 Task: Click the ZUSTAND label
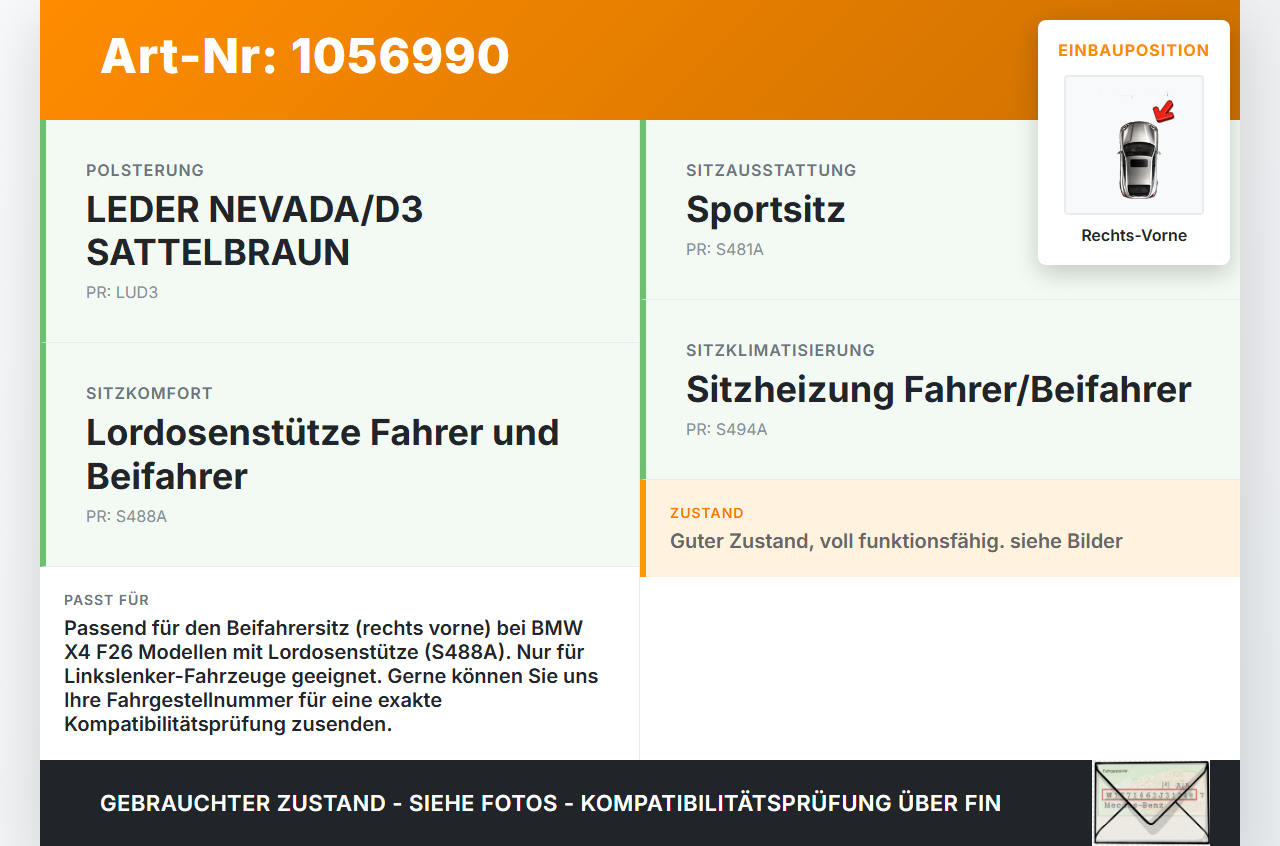(x=707, y=513)
